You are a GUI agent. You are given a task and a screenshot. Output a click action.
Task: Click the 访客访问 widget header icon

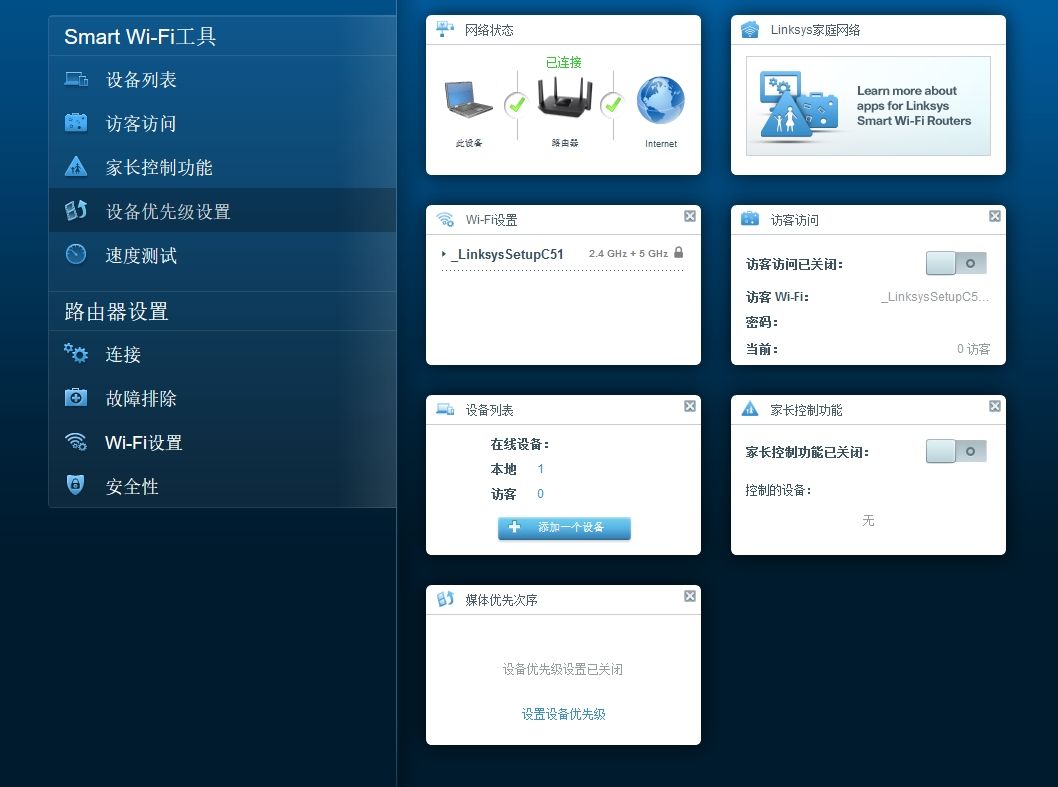pos(750,219)
